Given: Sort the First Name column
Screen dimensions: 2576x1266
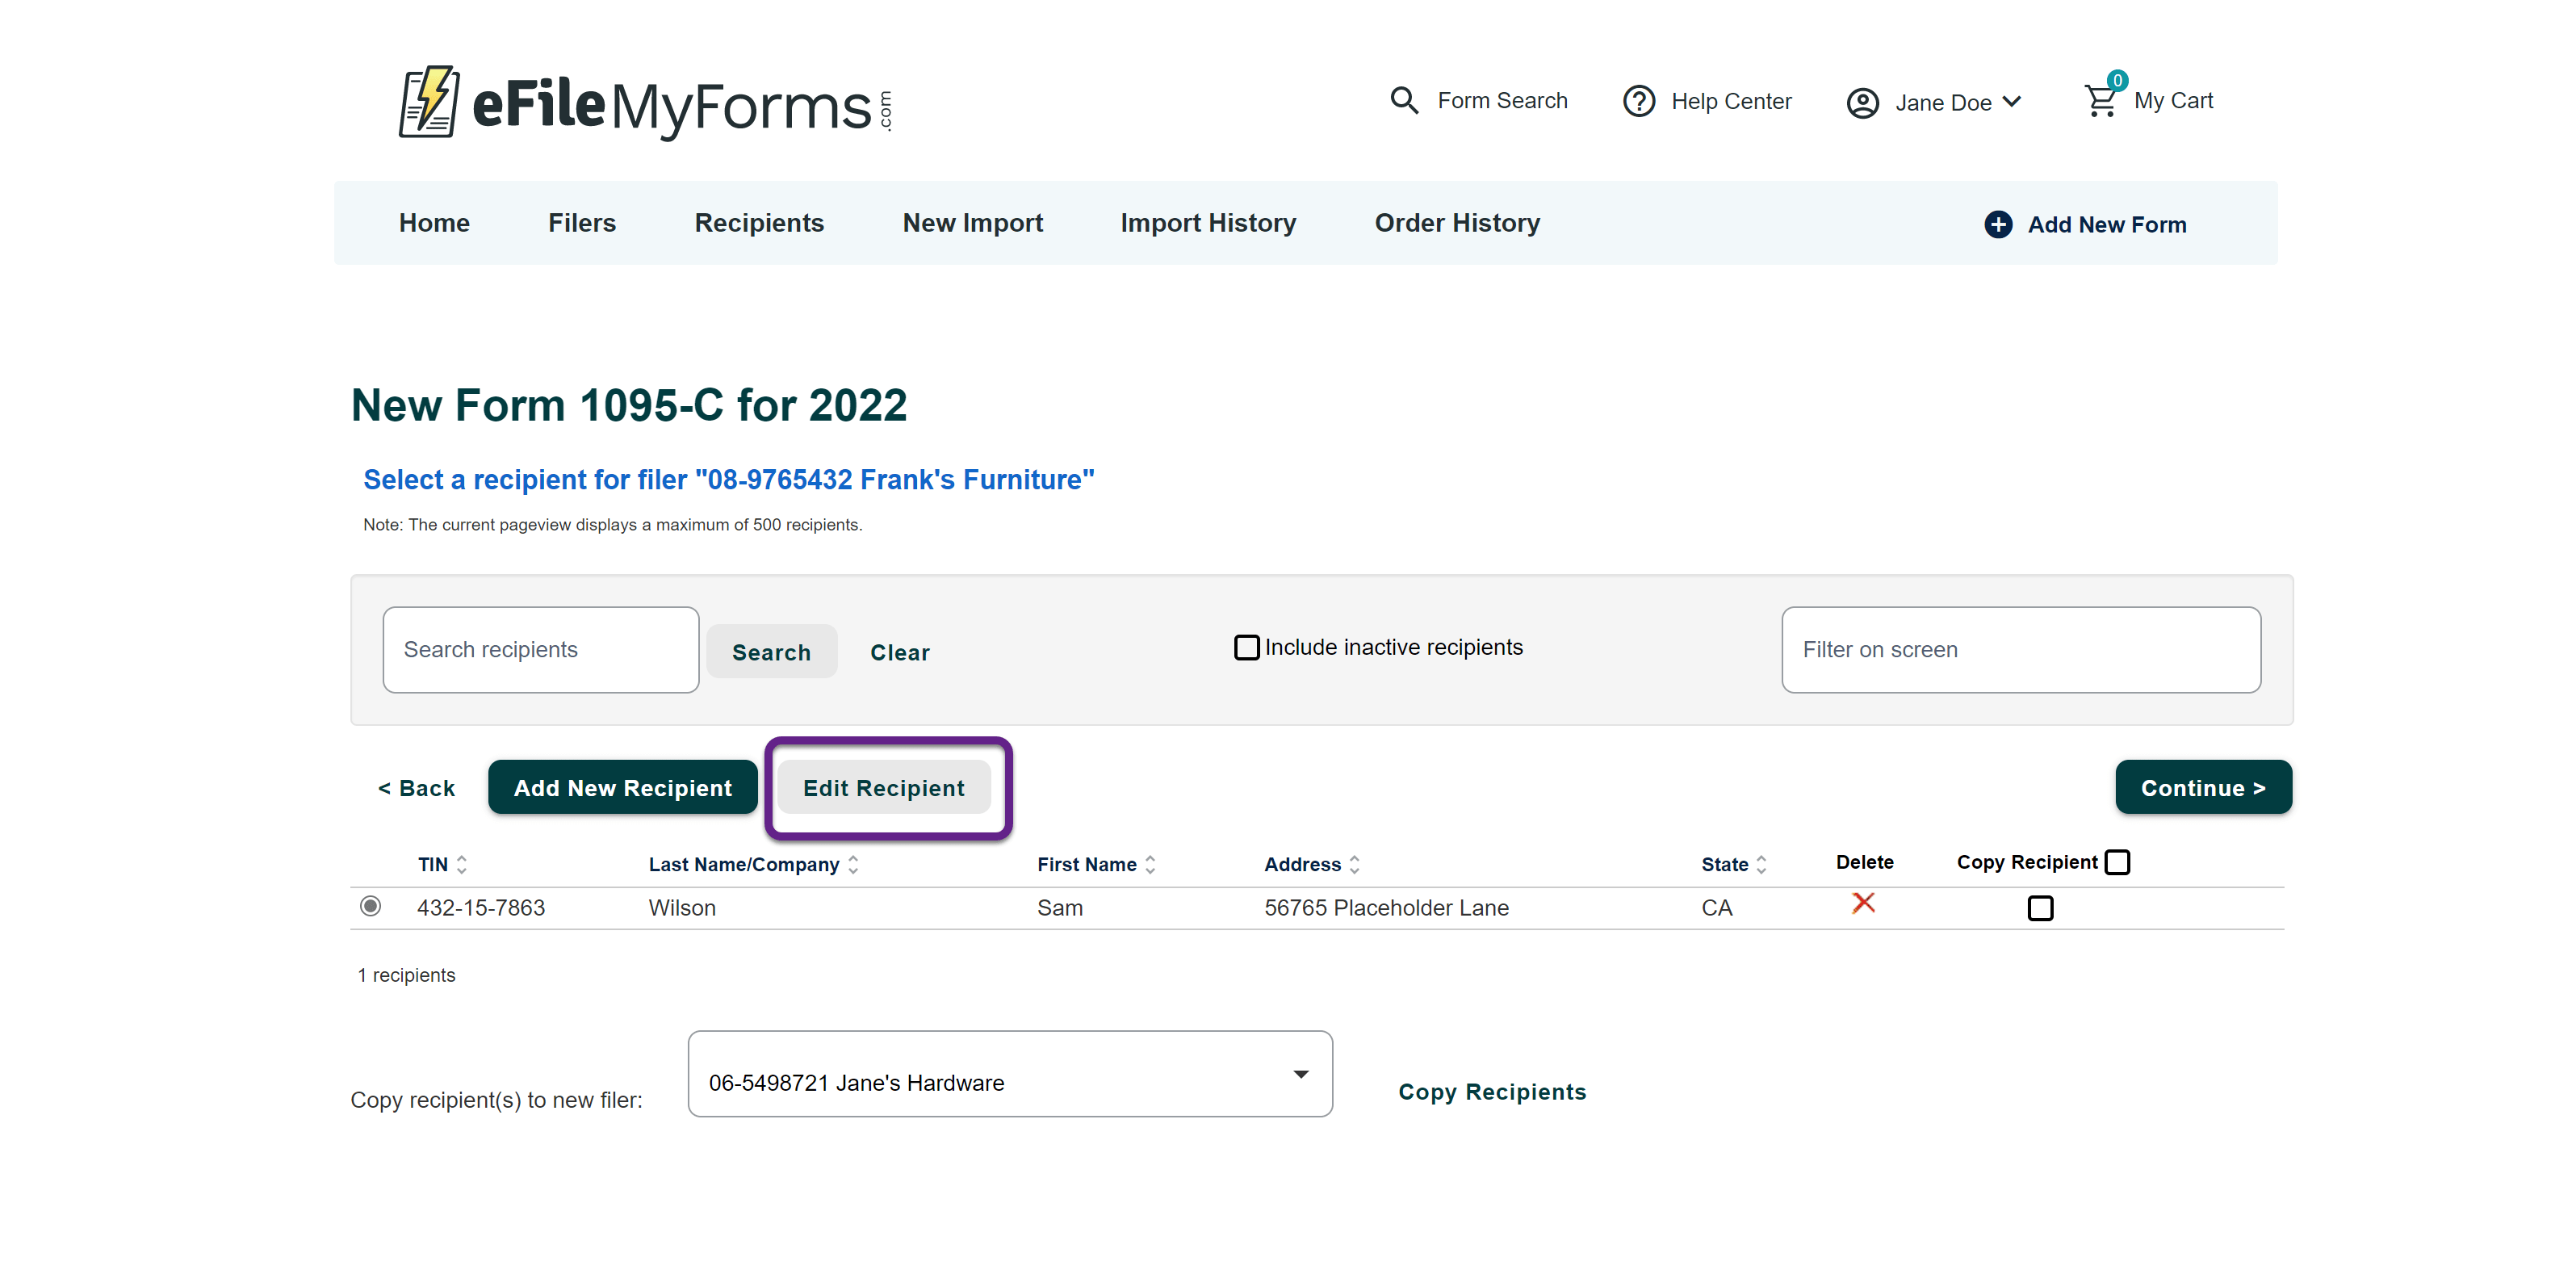Looking at the screenshot, I should 1150,864.
